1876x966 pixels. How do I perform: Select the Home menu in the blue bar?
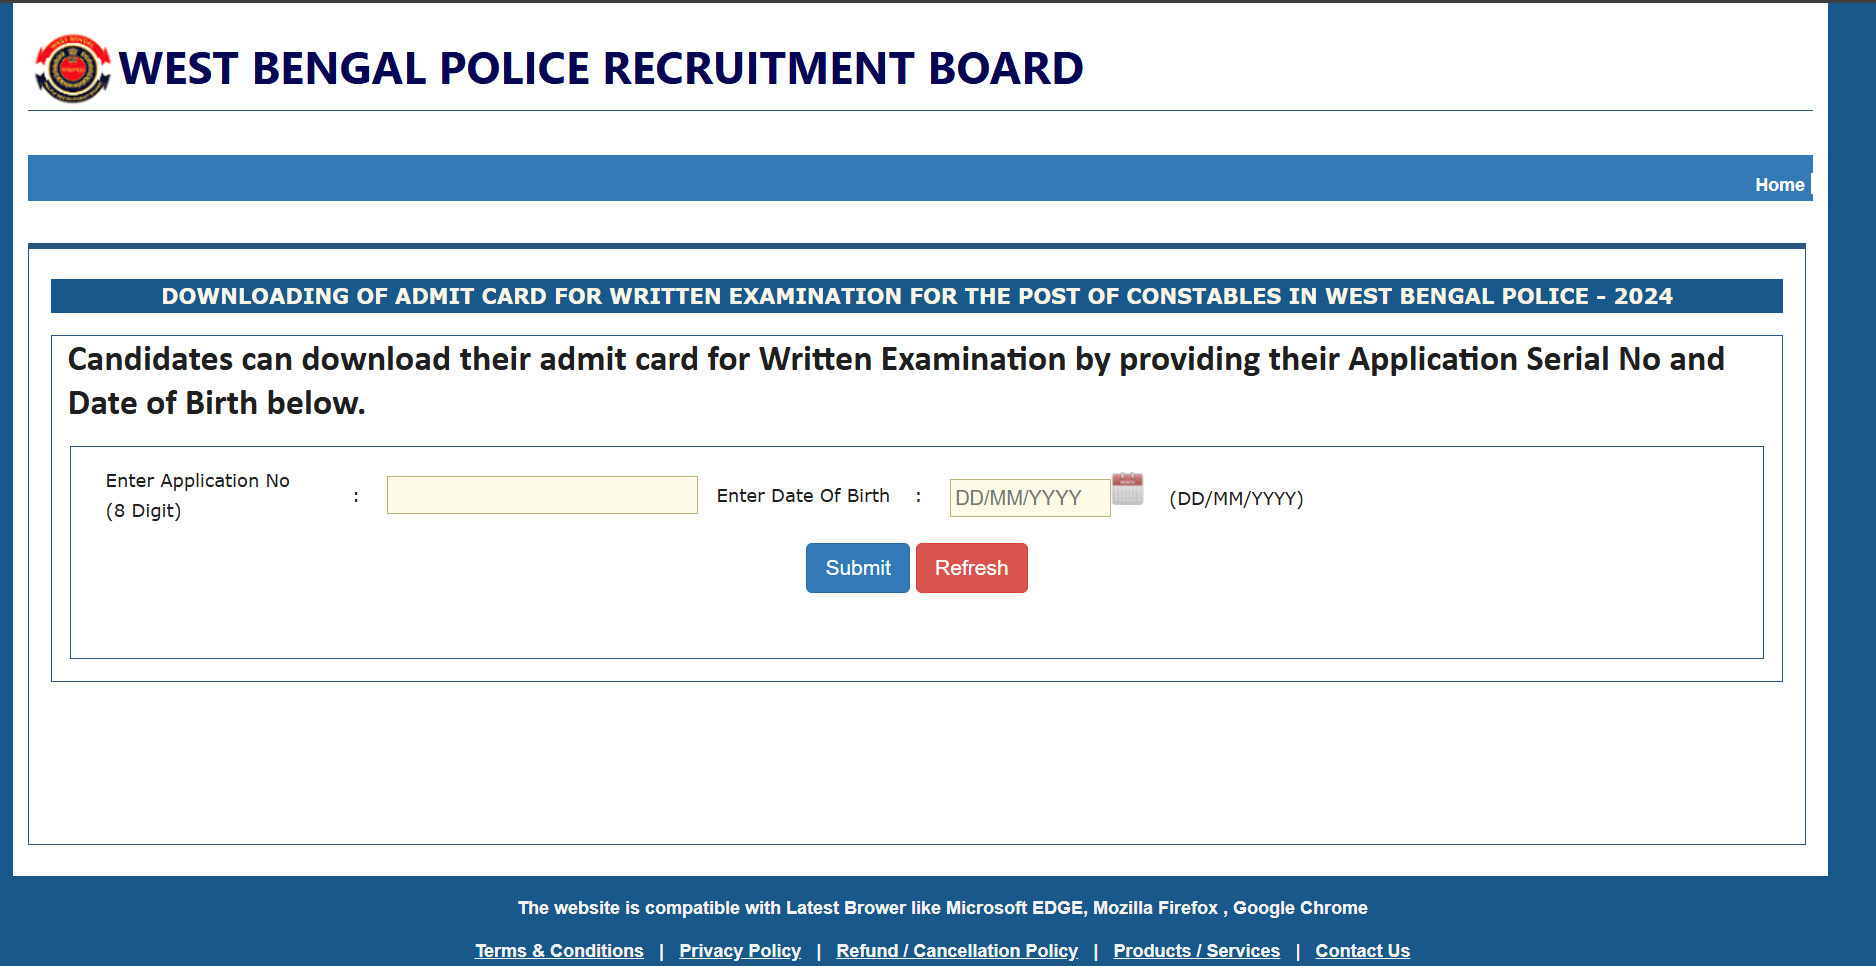(1779, 184)
